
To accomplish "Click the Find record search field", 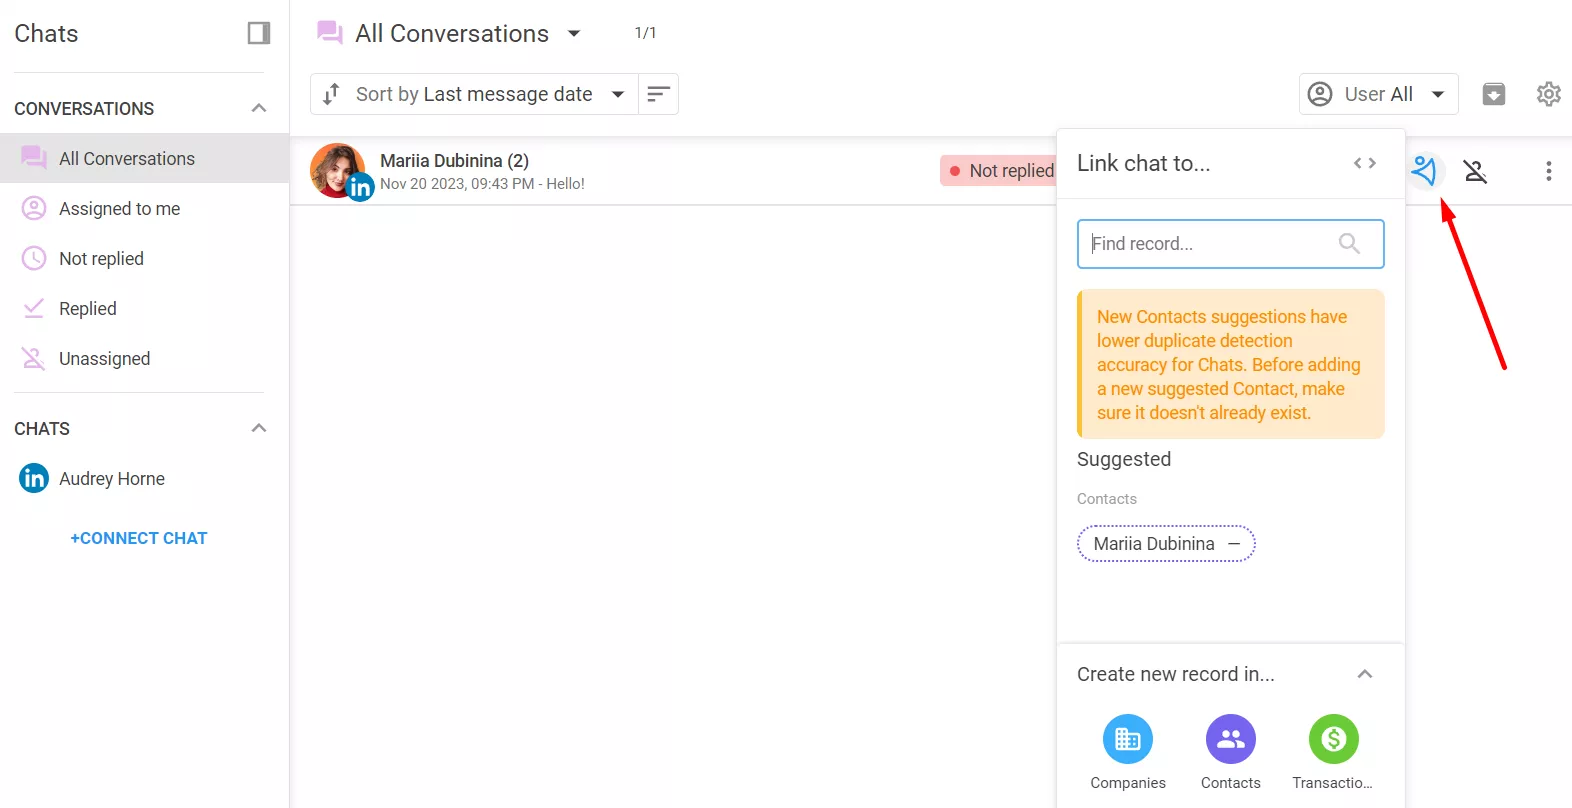I will (1230, 244).
